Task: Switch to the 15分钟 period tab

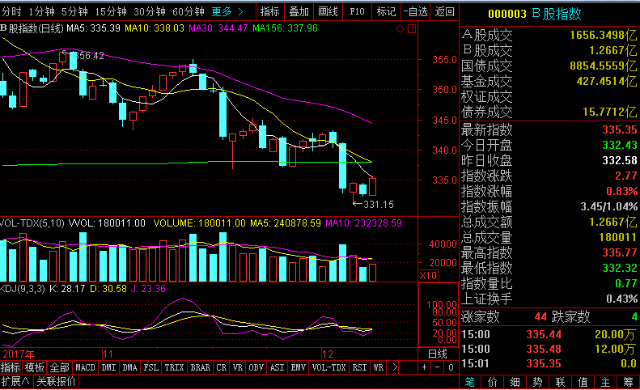Action: (111, 11)
